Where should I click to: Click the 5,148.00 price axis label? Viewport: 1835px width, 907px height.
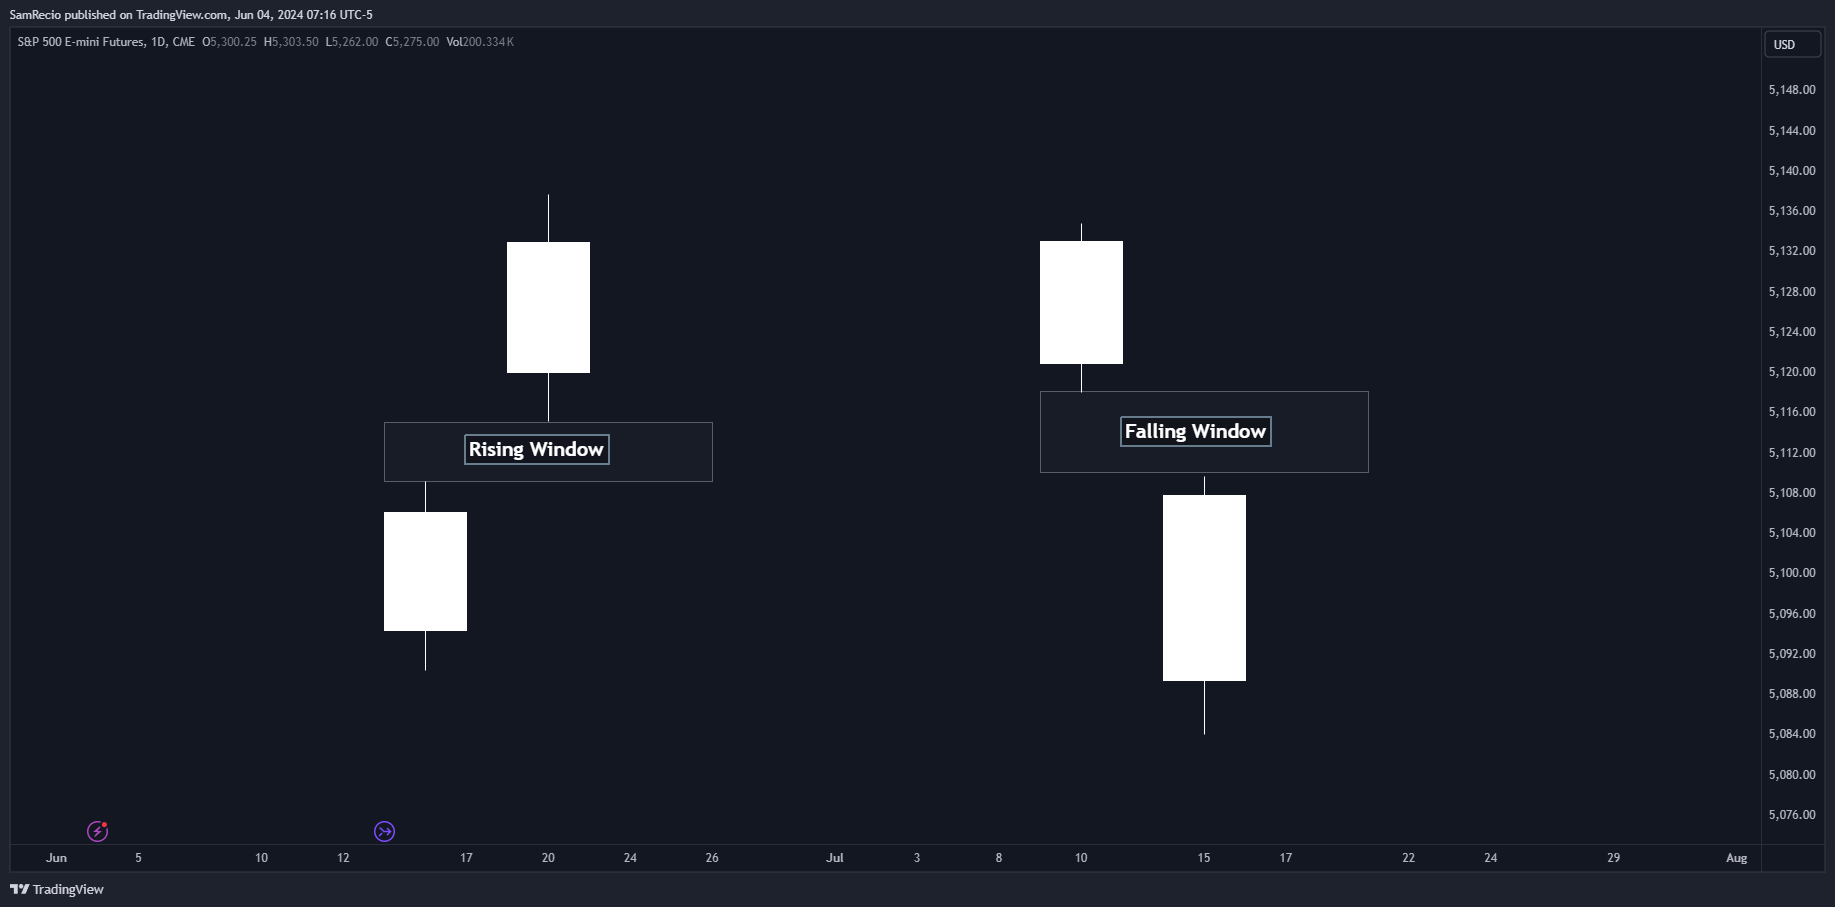pos(1791,90)
